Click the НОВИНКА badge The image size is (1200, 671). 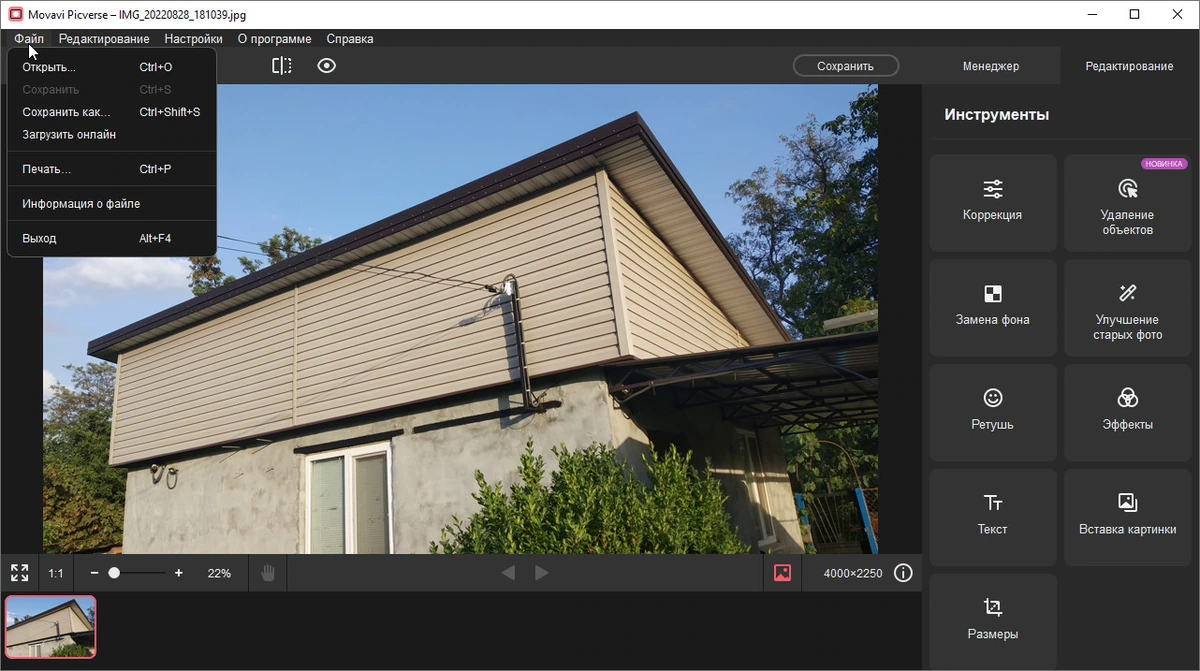point(1164,164)
